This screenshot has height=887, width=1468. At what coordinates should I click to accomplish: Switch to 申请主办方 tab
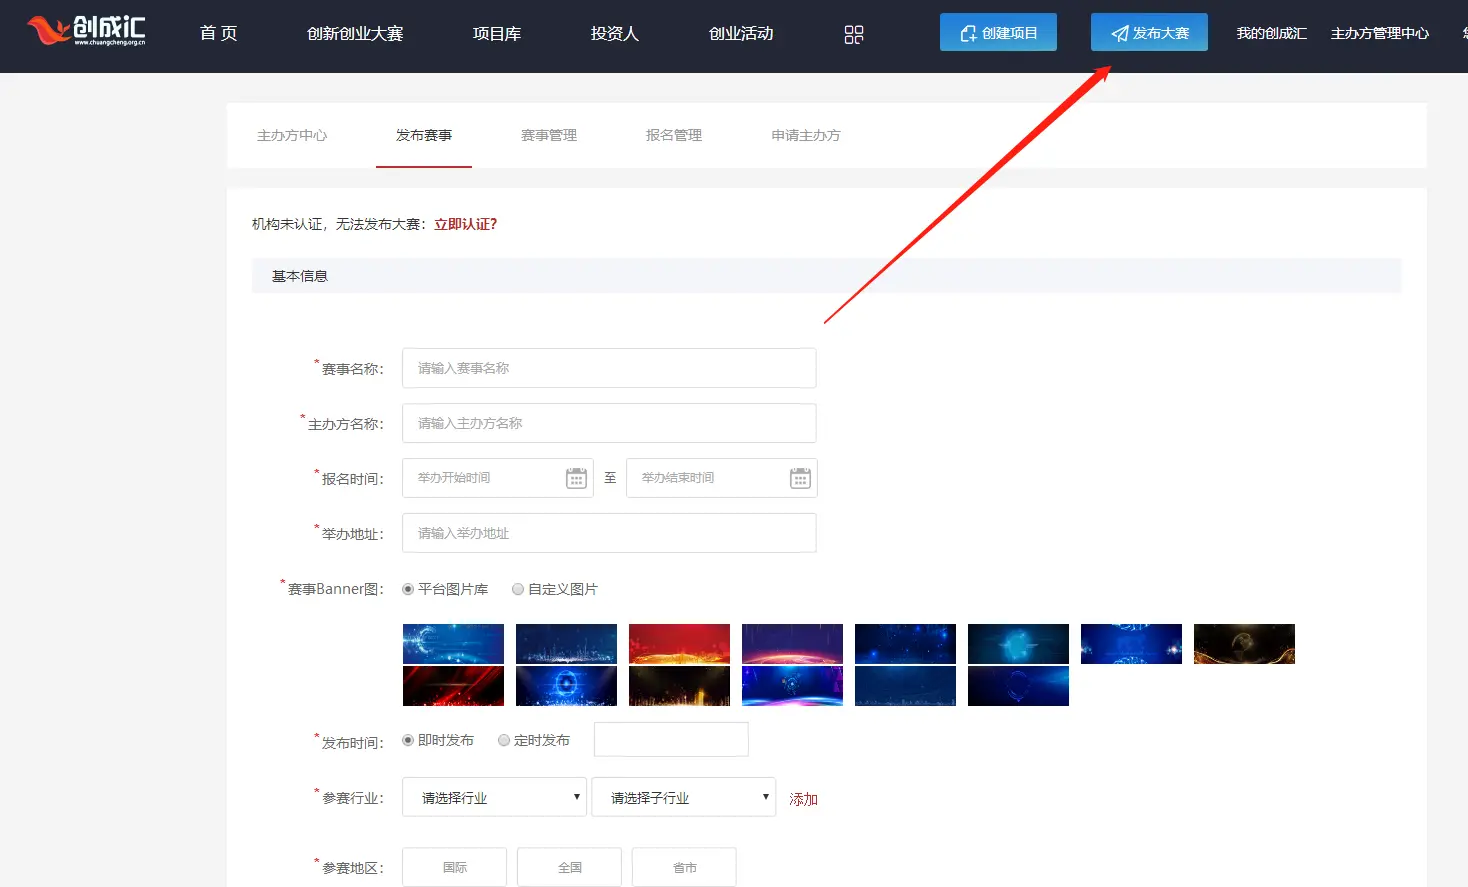806,135
